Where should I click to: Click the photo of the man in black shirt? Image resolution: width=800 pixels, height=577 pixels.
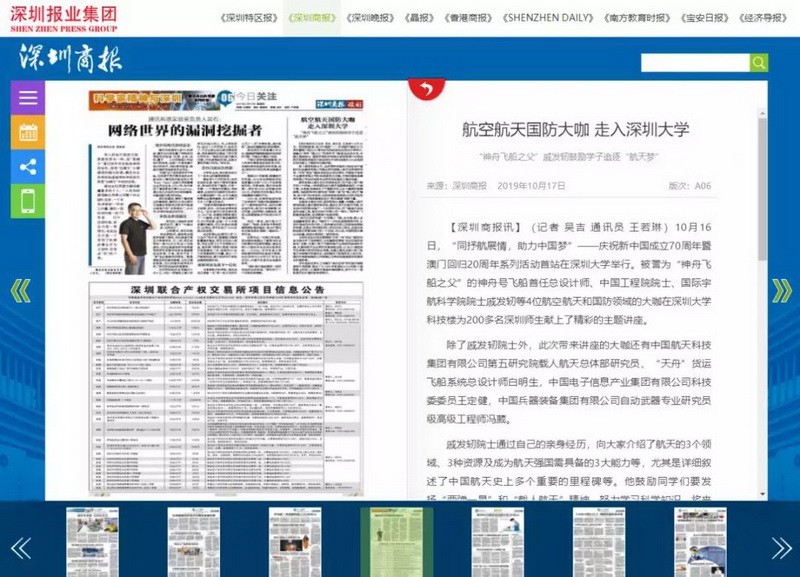coord(135,238)
